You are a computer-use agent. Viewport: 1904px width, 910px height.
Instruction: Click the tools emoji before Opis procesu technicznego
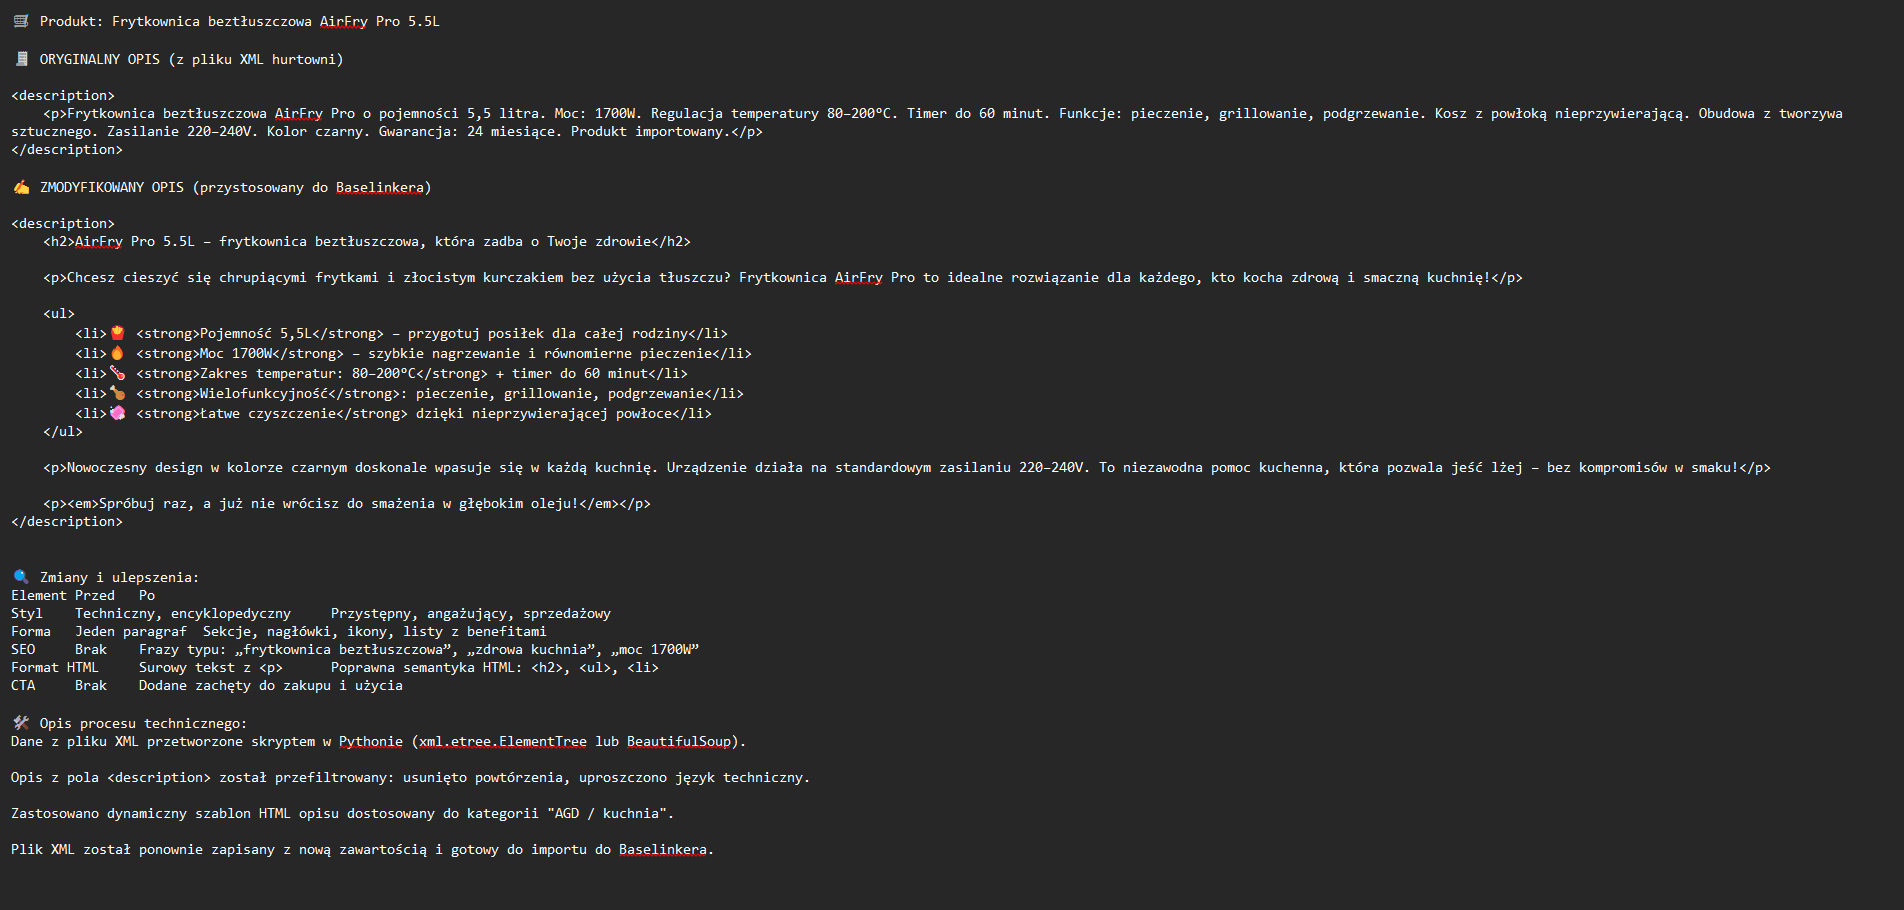21,723
